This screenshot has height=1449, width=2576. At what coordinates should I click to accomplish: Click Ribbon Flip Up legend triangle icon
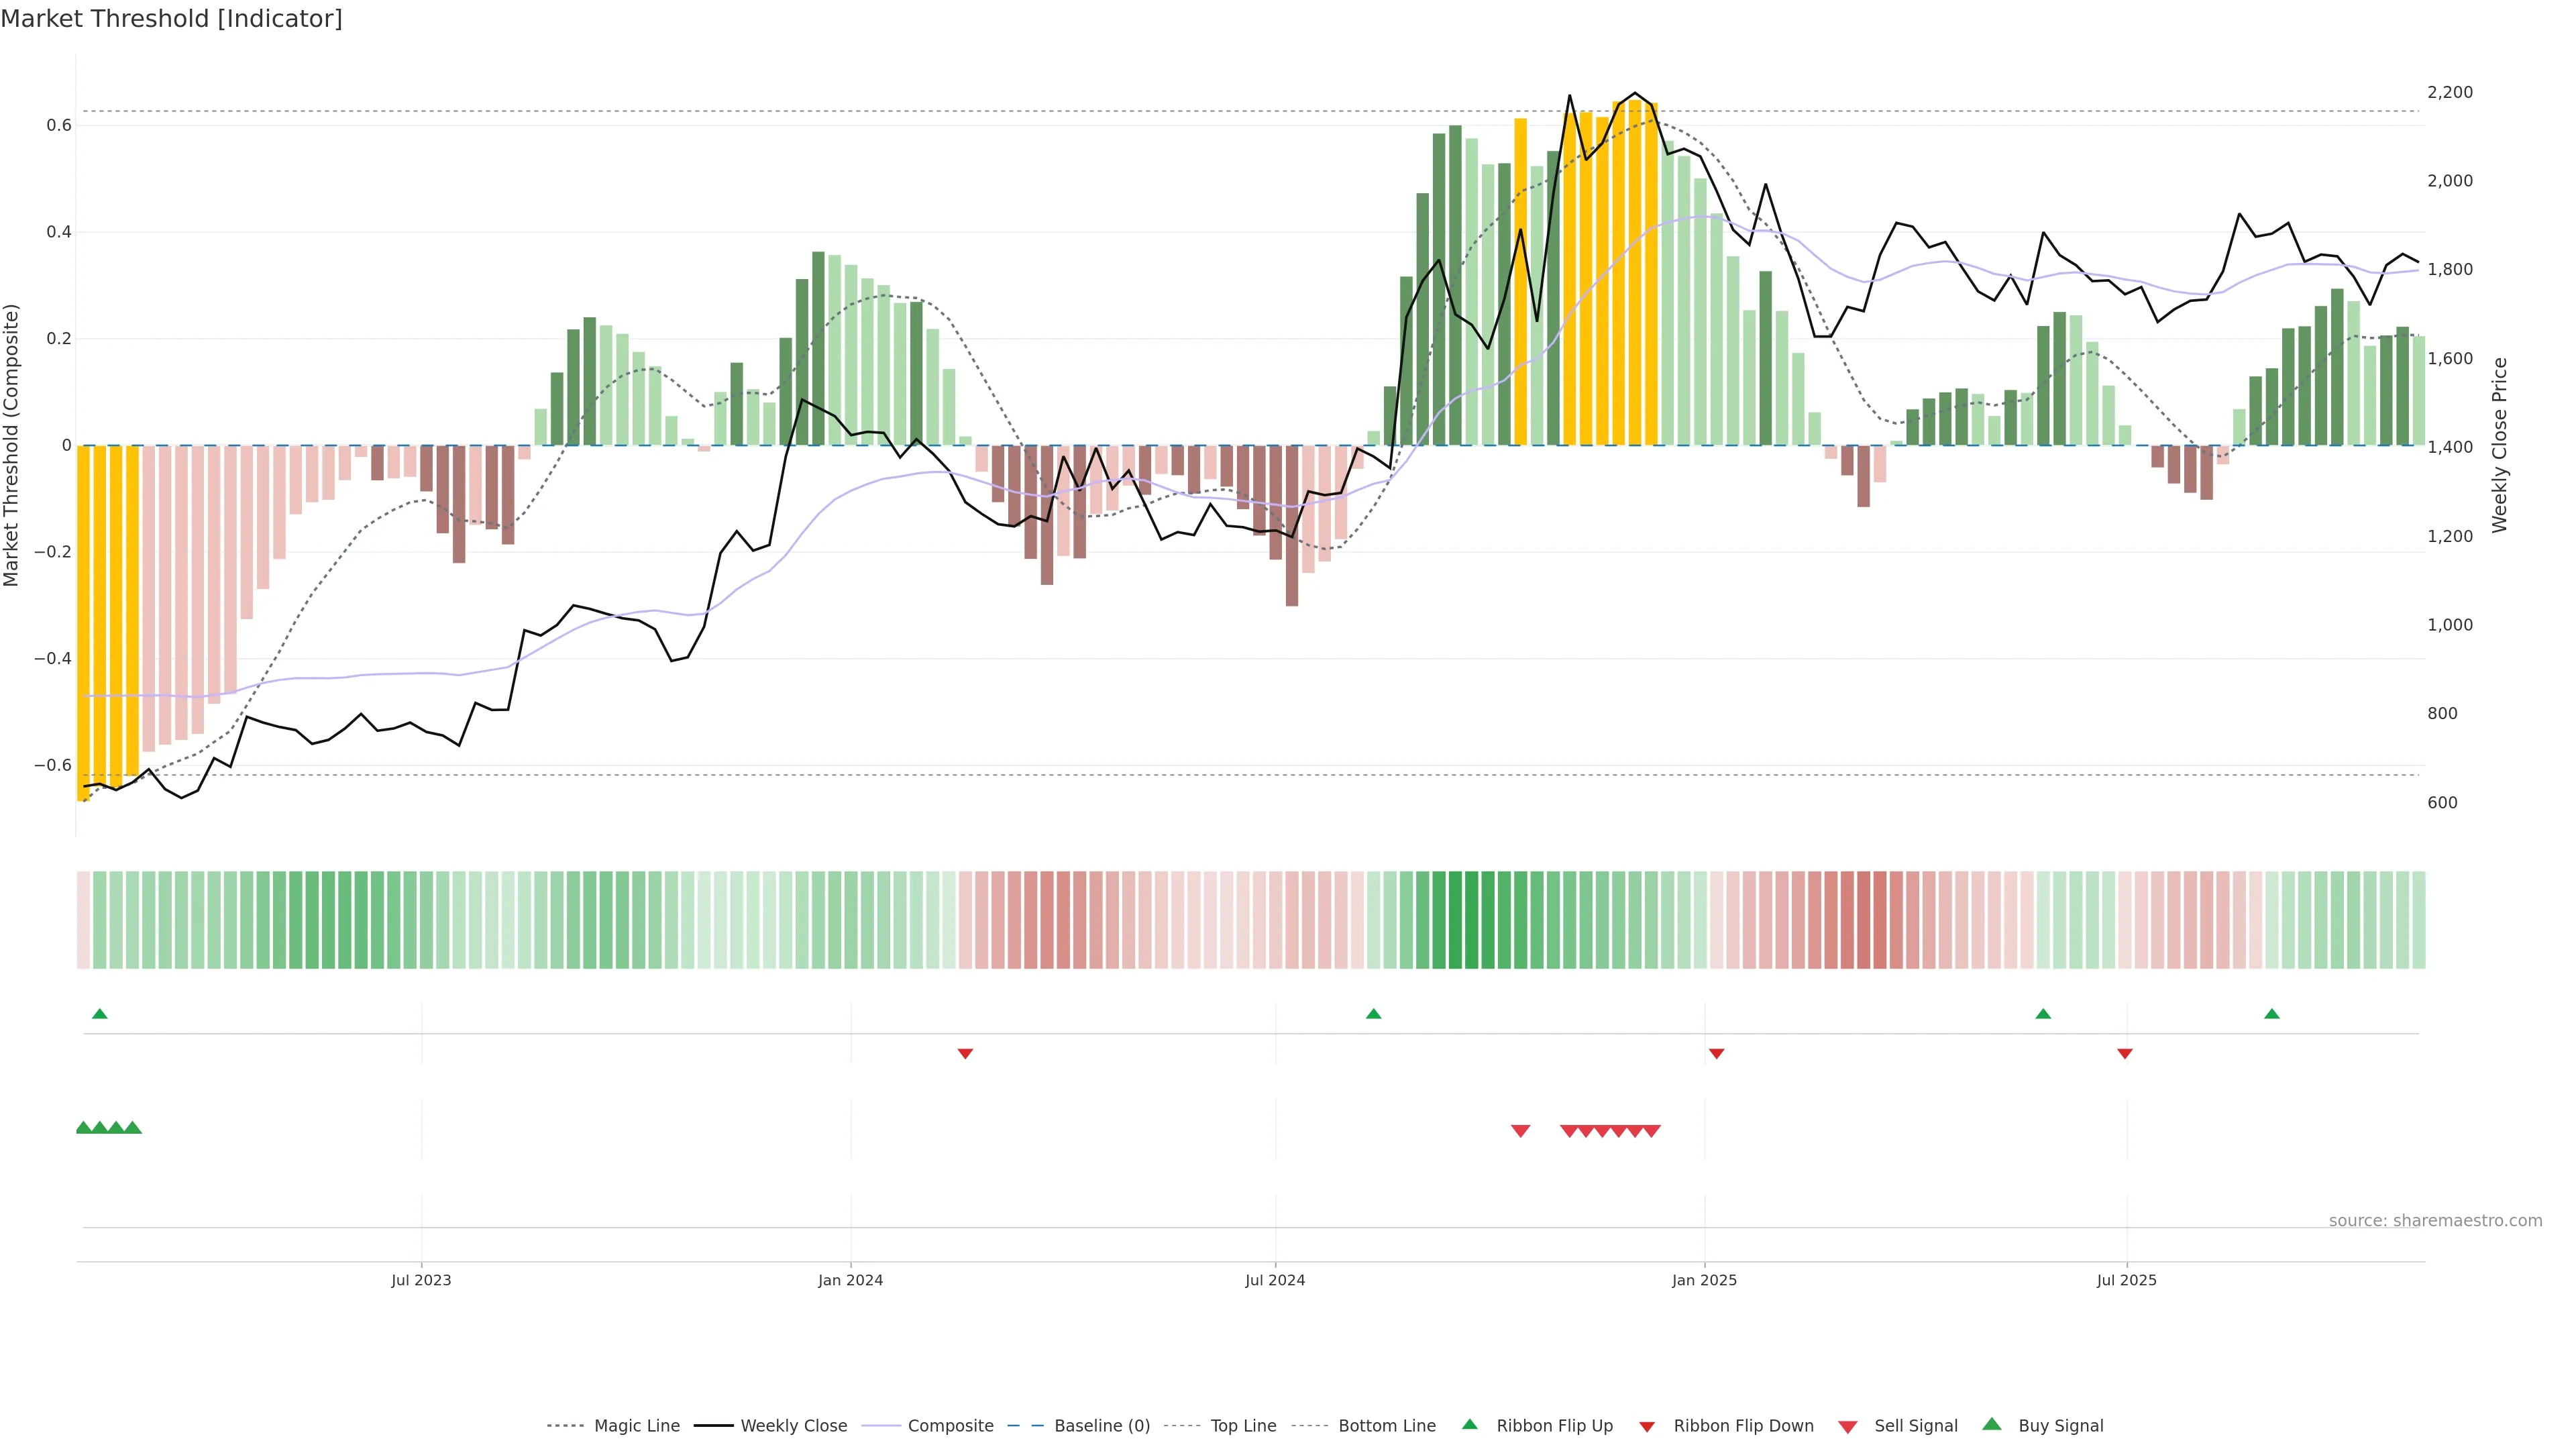pos(1469,1424)
